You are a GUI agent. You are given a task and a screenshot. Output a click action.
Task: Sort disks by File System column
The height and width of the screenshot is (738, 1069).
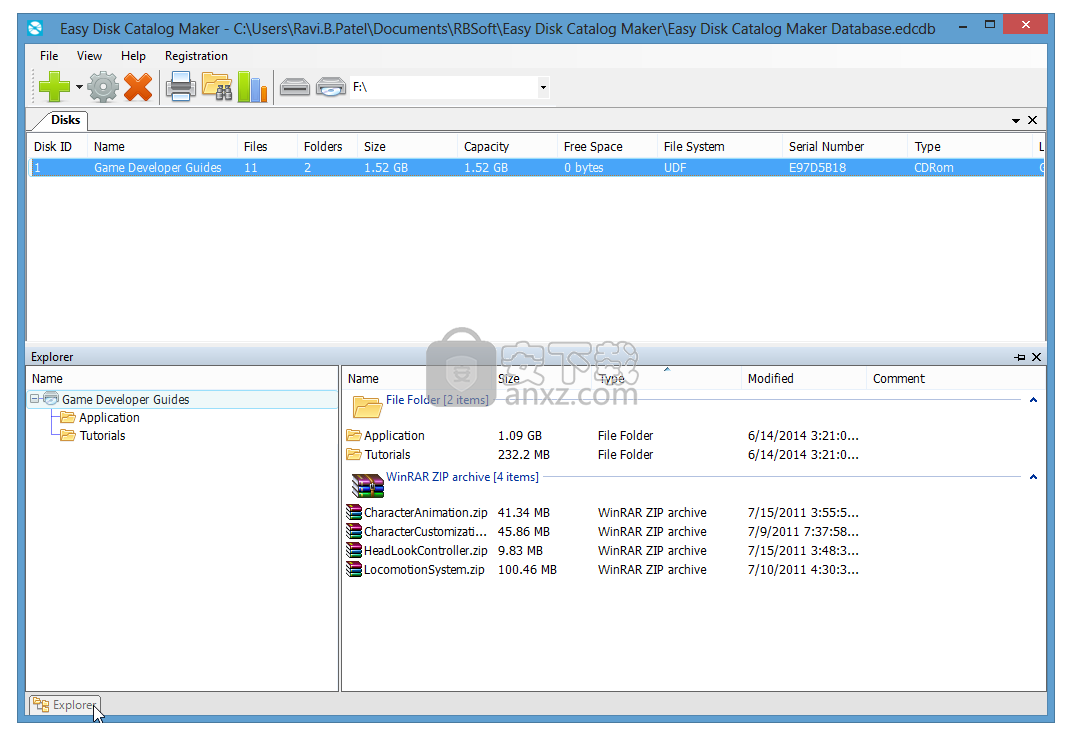pos(720,147)
